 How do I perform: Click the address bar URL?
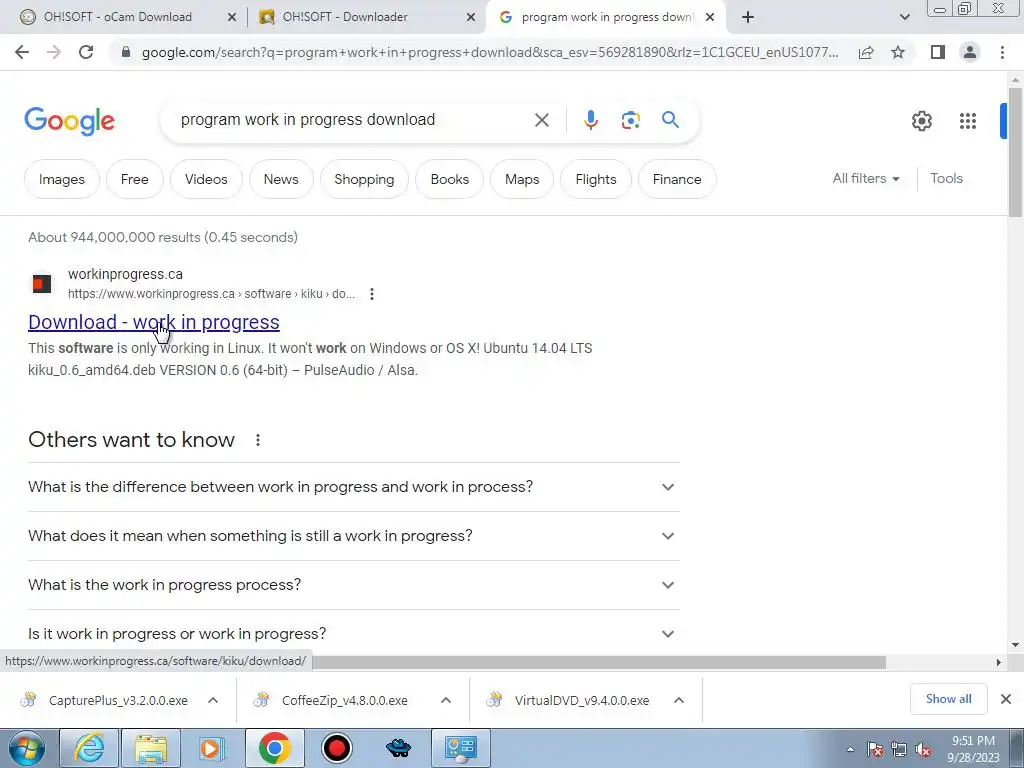[x=490, y=52]
